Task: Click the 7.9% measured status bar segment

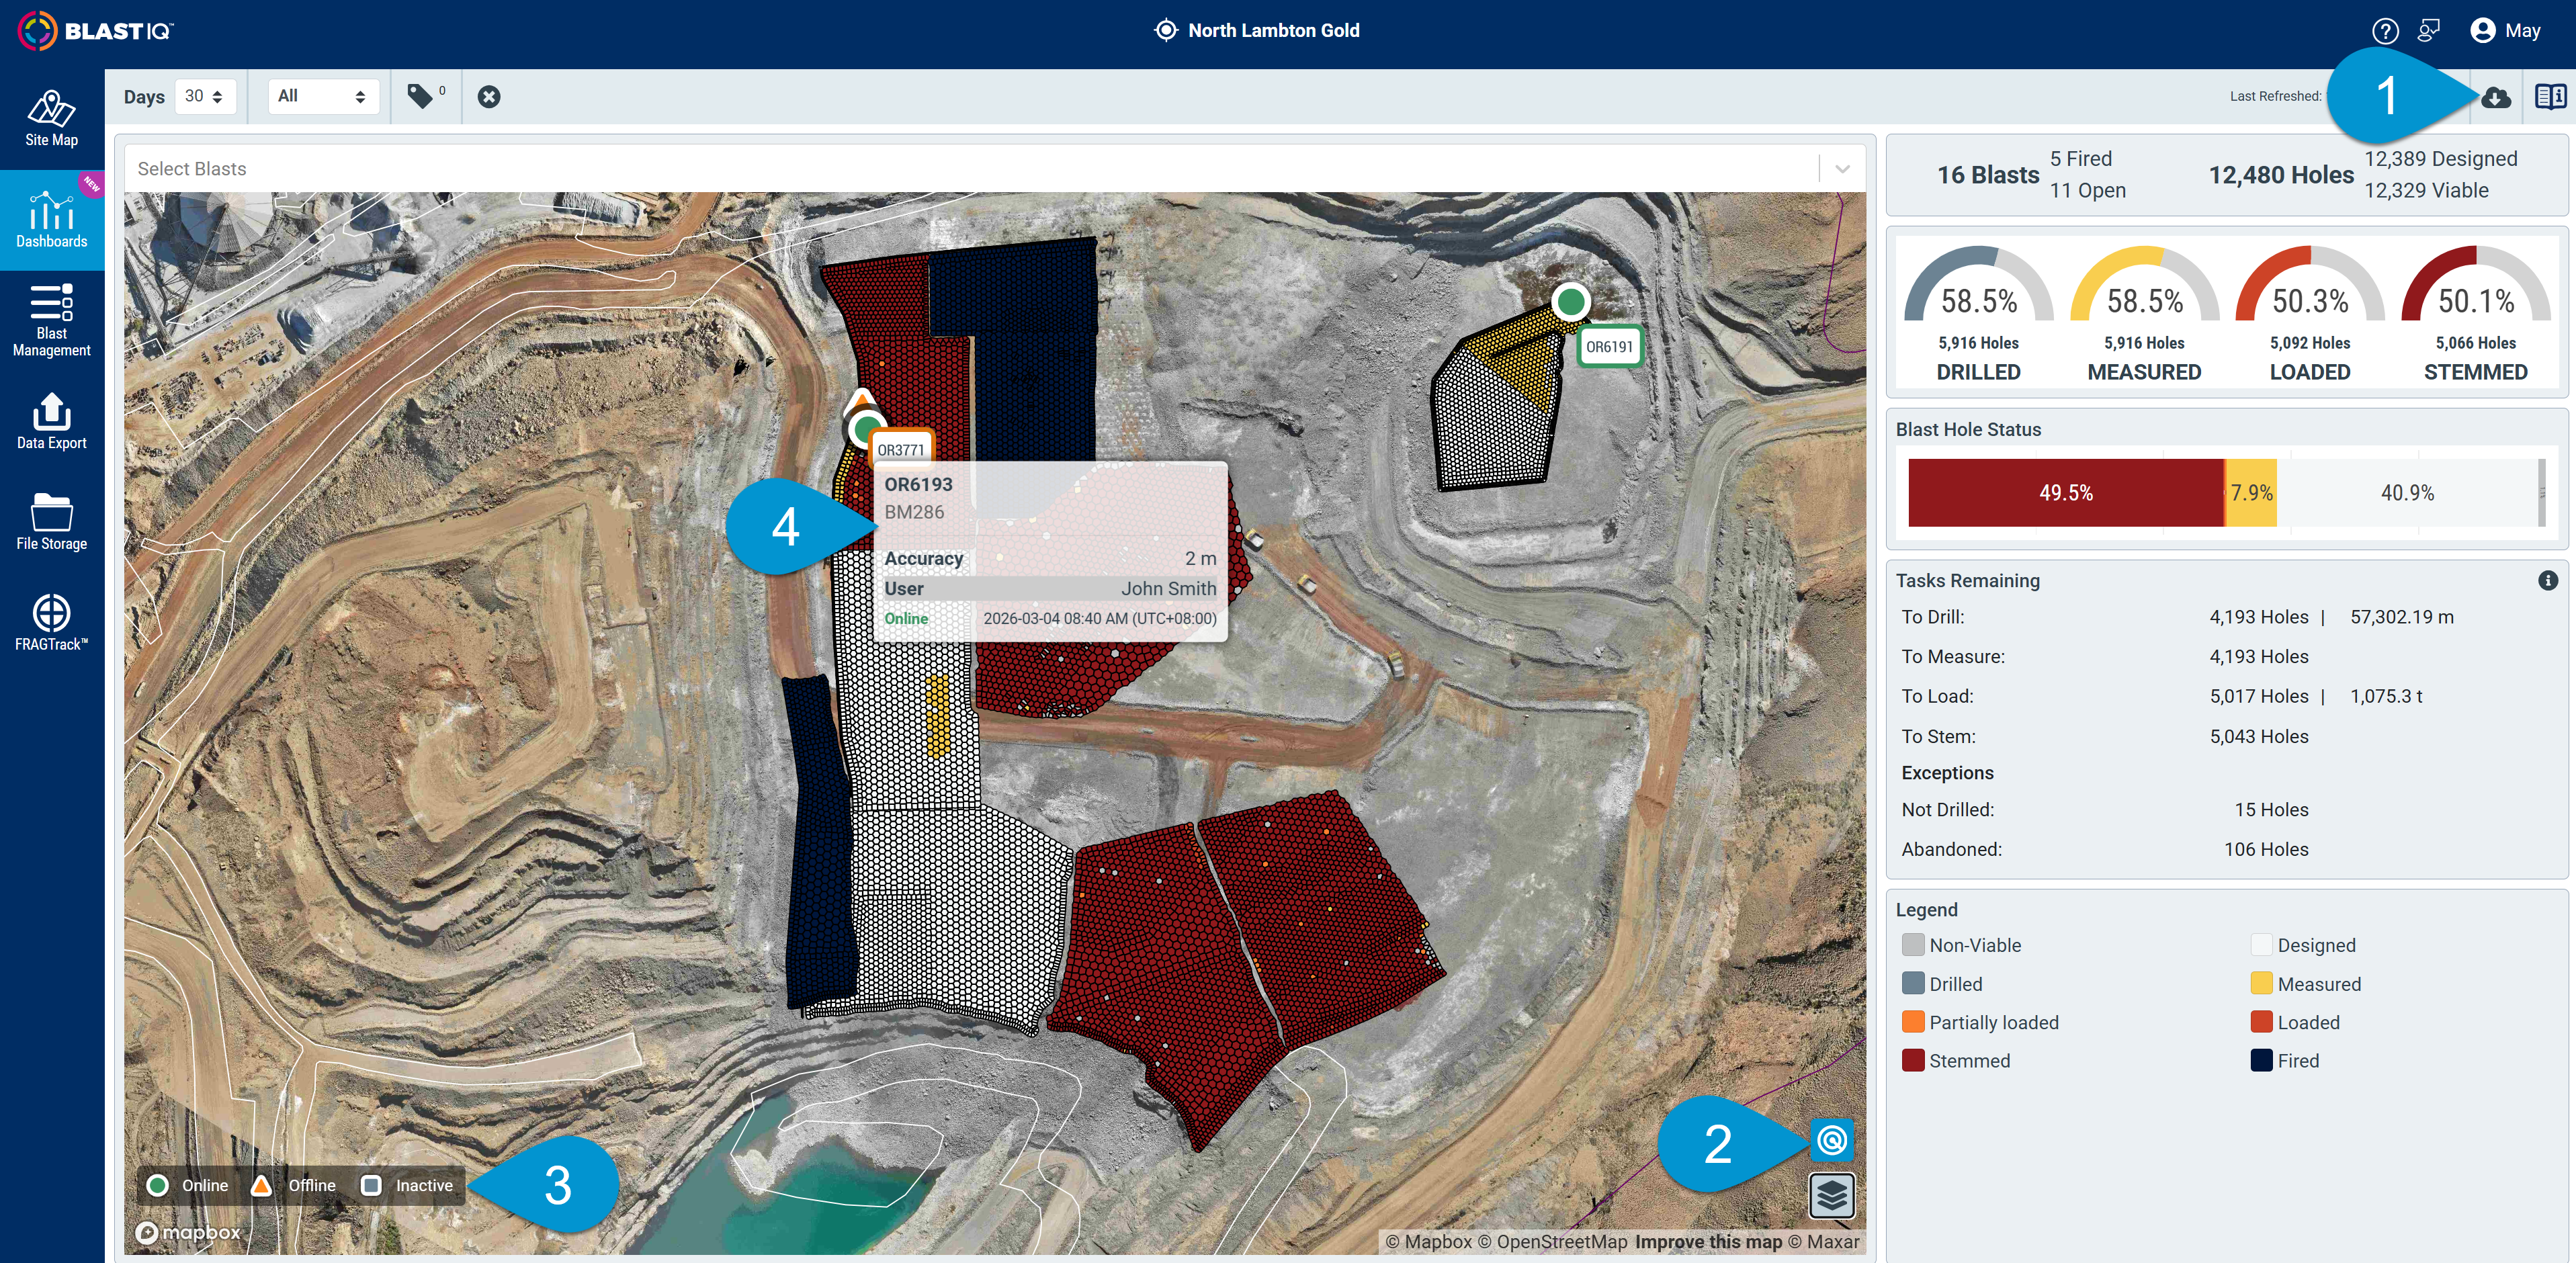Action: [x=2251, y=492]
